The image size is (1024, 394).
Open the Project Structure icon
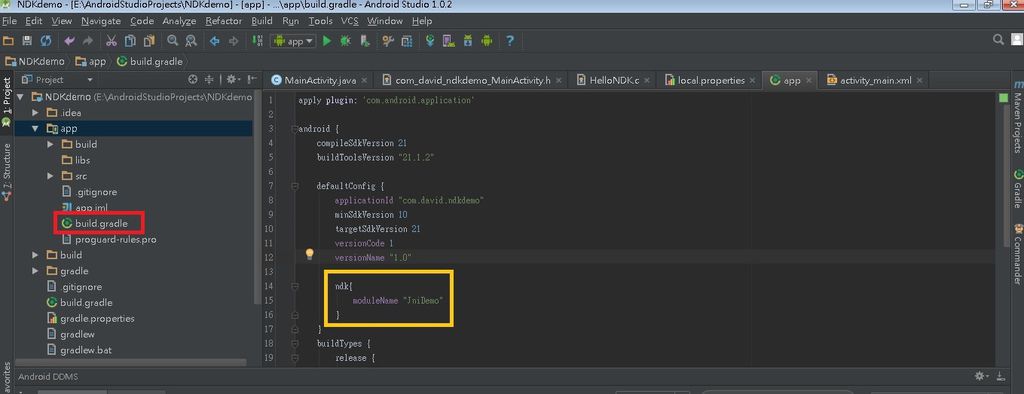(x=407, y=41)
